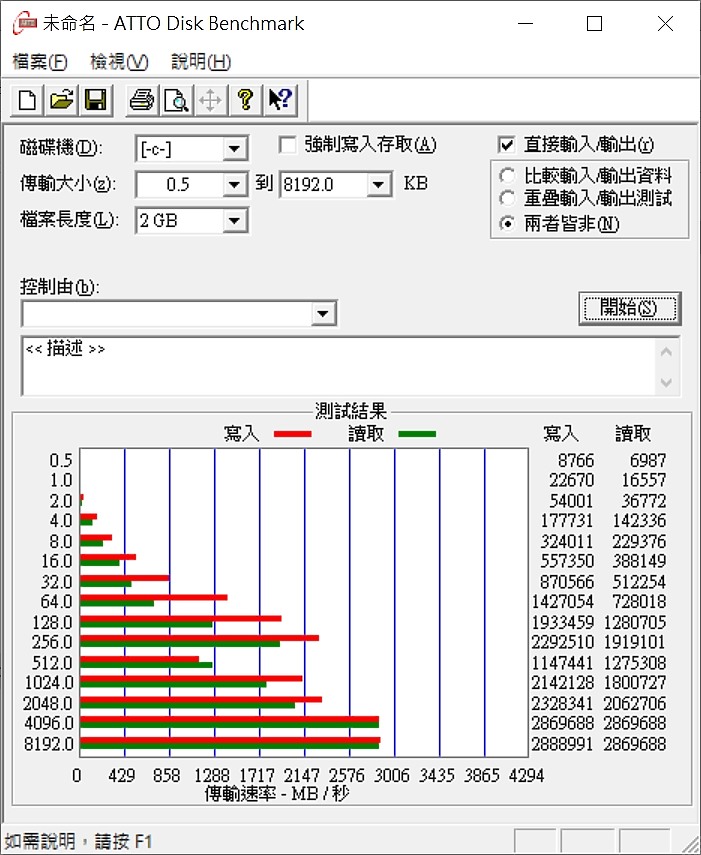Click the yellow question mark Help icon

245,100
